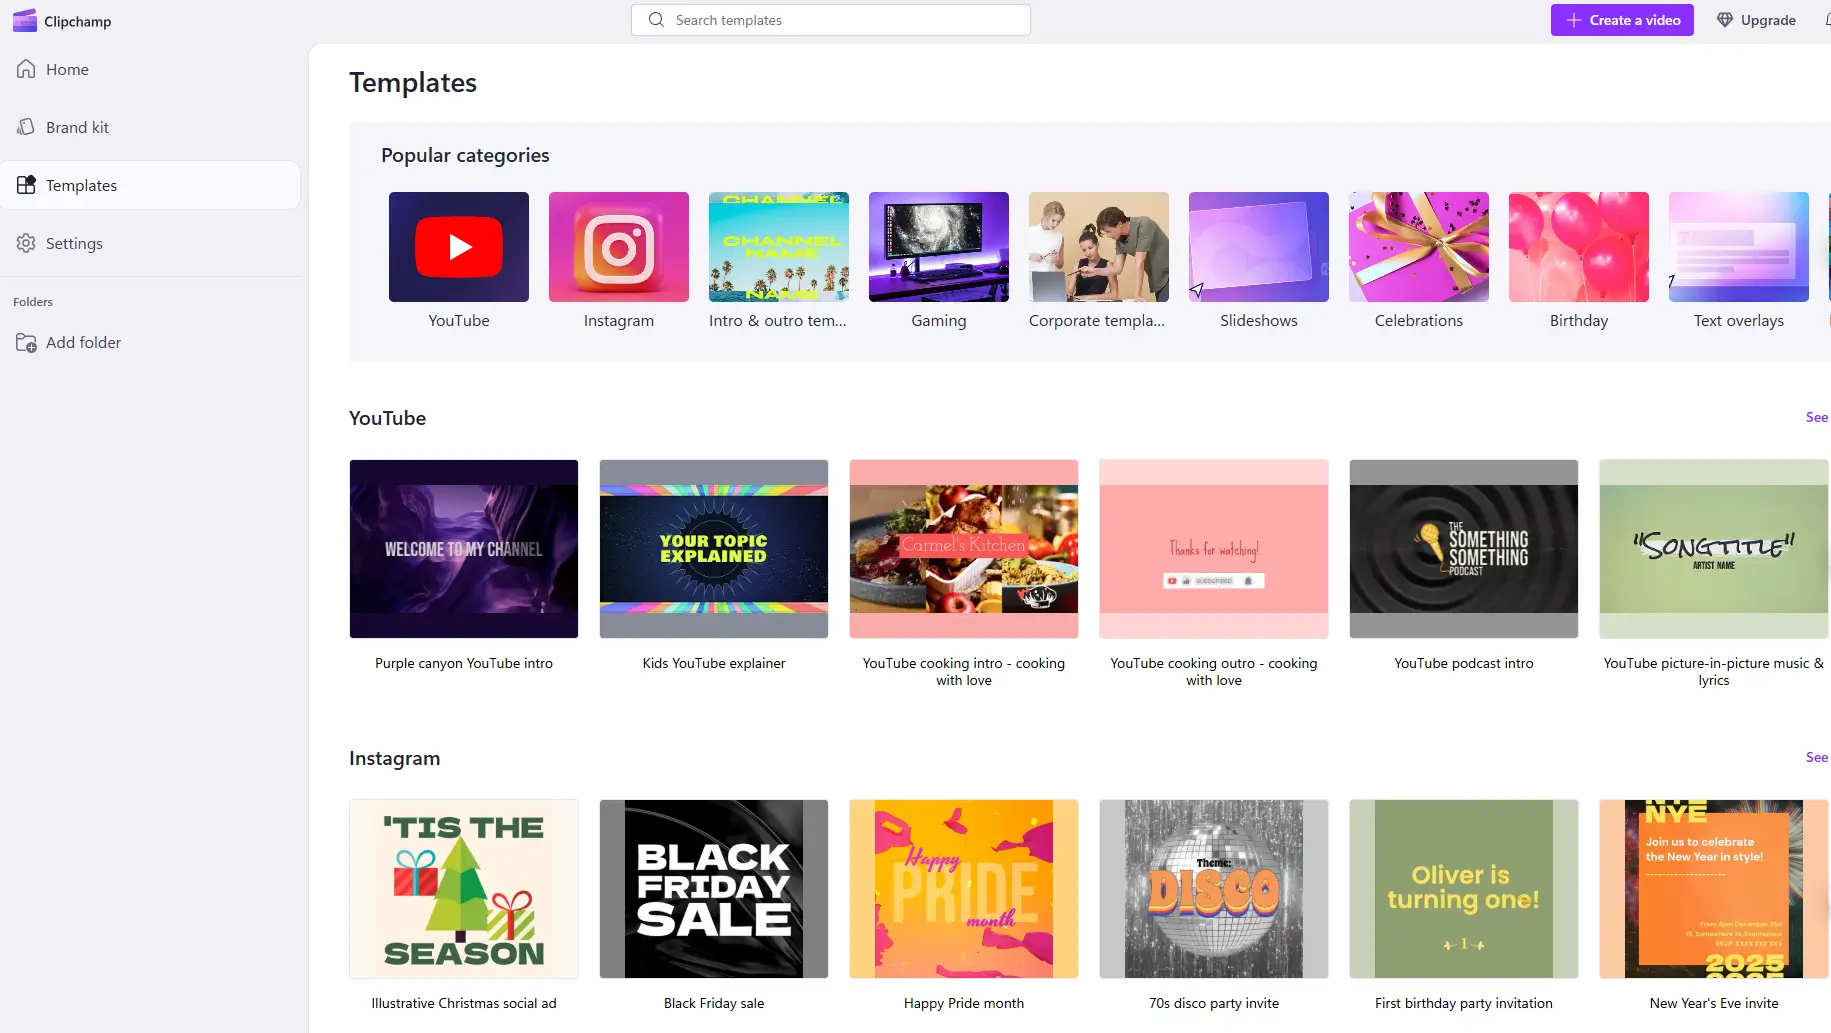The image size is (1831, 1033).
Task: Open the Gaming templates category
Action: click(x=938, y=247)
